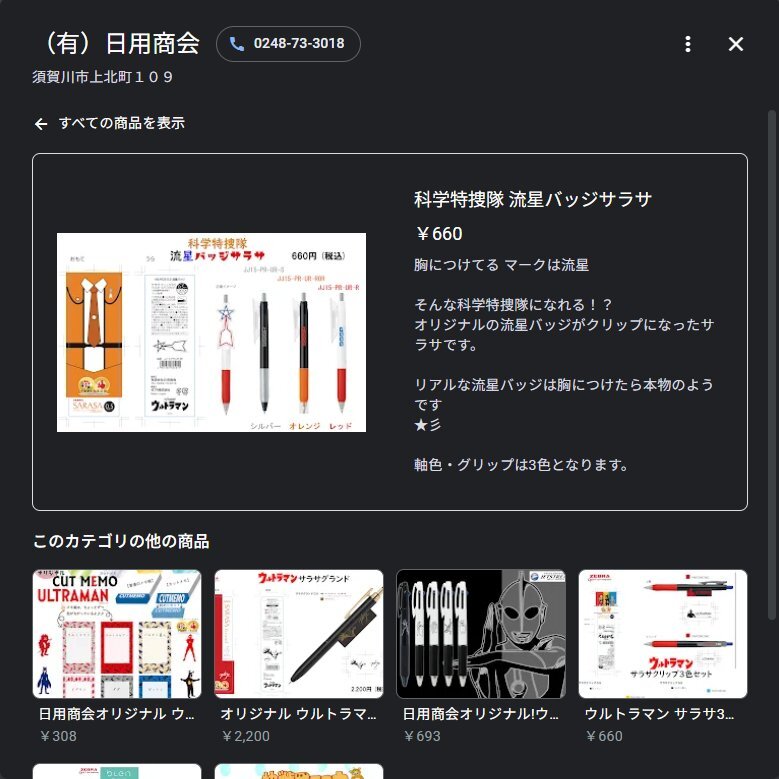
Task: Click the 日用商会オリジナル!ウ… ¥693 title
Action: click(481, 714)
